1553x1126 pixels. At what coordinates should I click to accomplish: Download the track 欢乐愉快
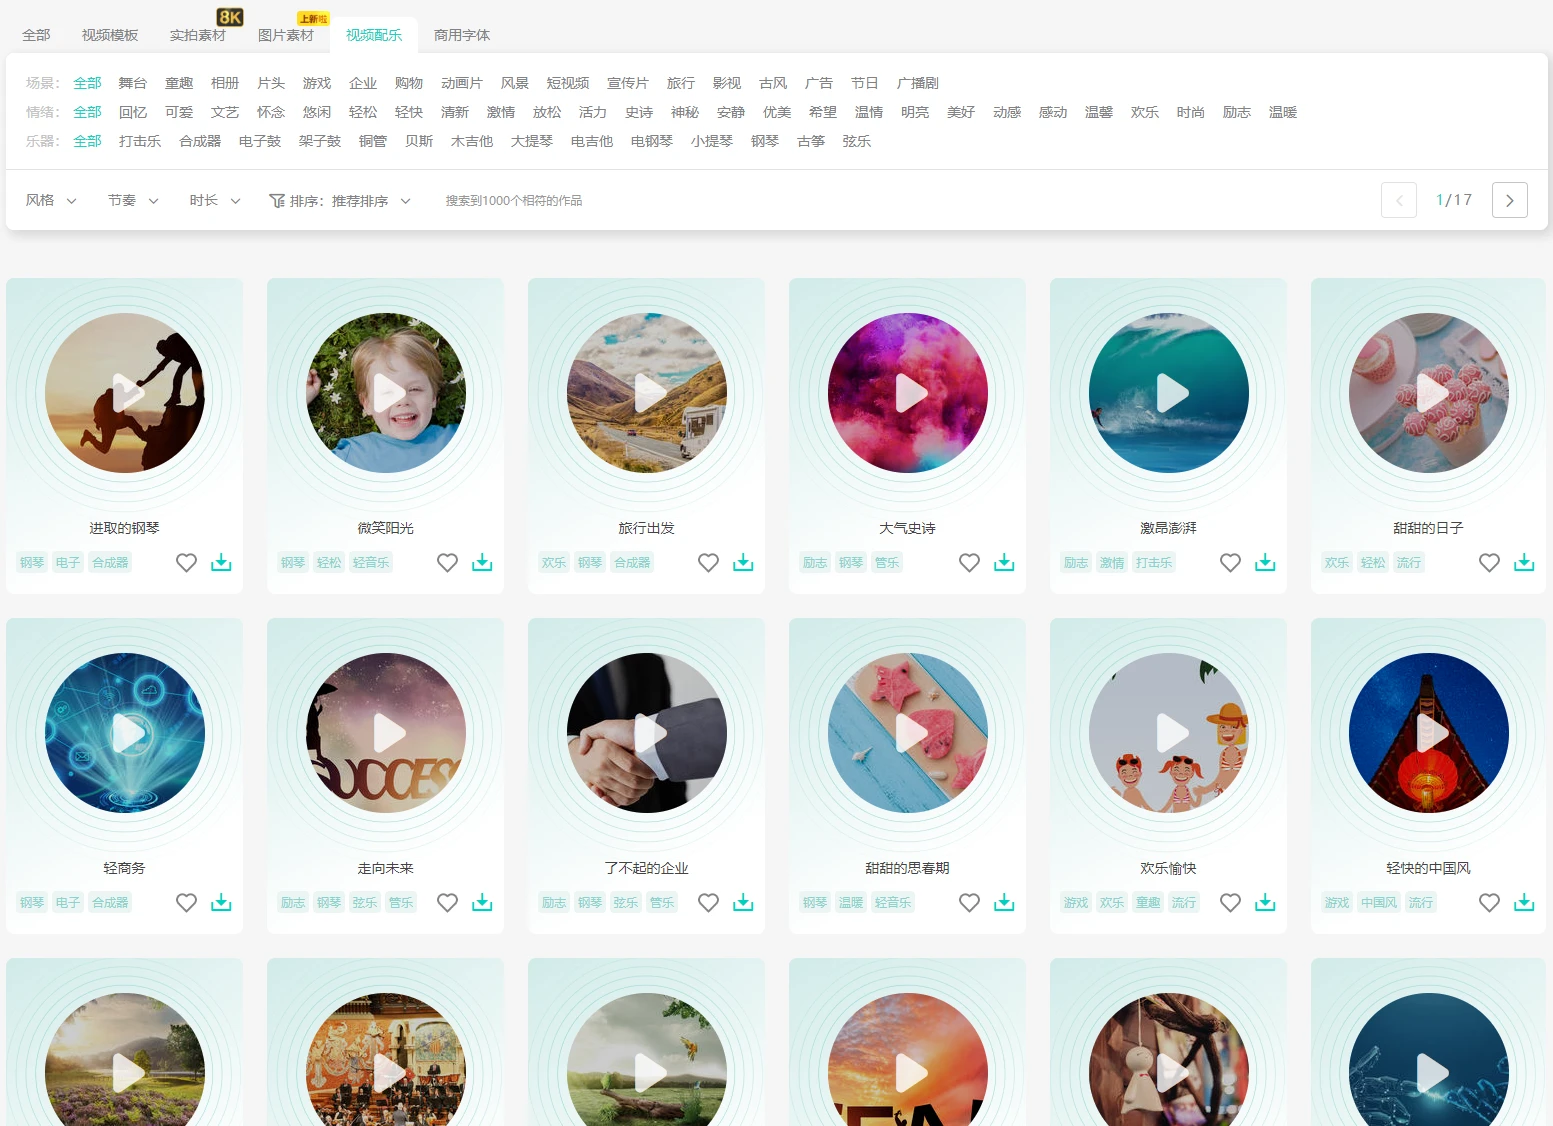[1265, 903]
